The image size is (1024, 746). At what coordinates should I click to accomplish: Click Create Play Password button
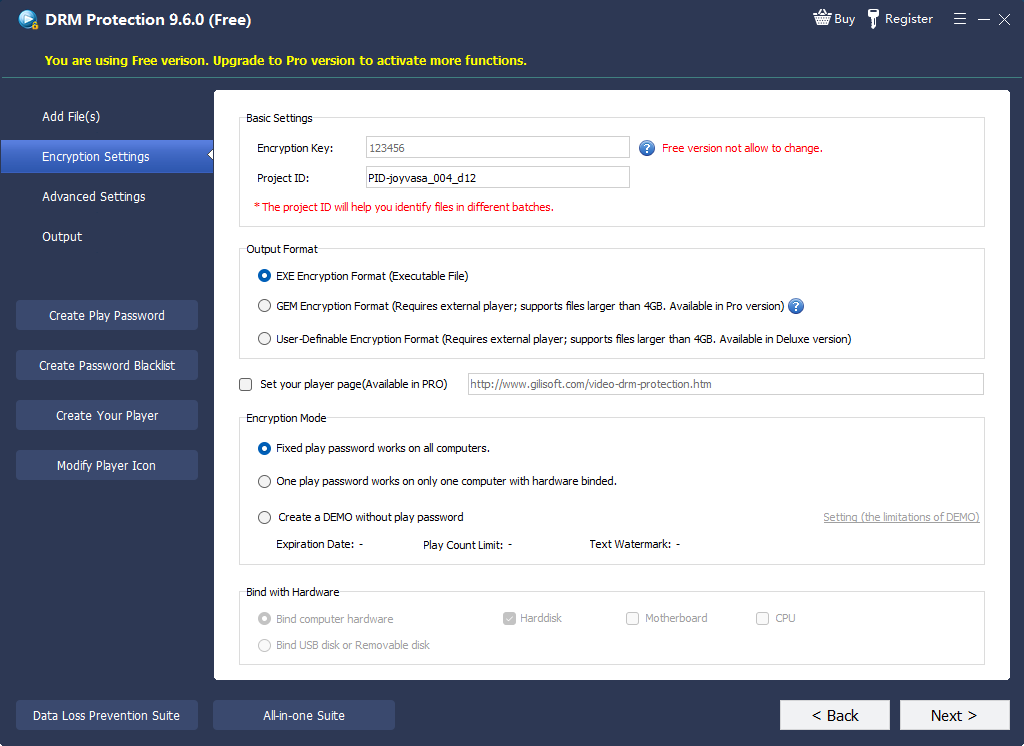[107, 316]
